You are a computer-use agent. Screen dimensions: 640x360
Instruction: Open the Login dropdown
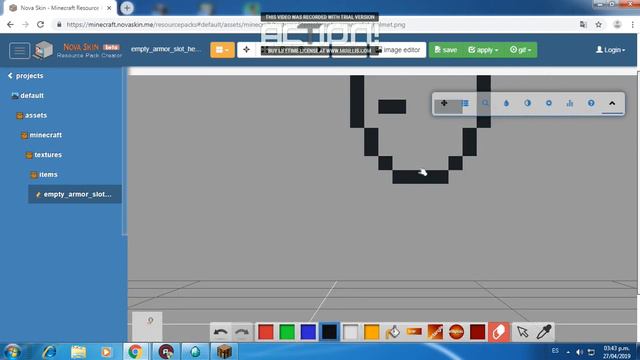[611, 50]
